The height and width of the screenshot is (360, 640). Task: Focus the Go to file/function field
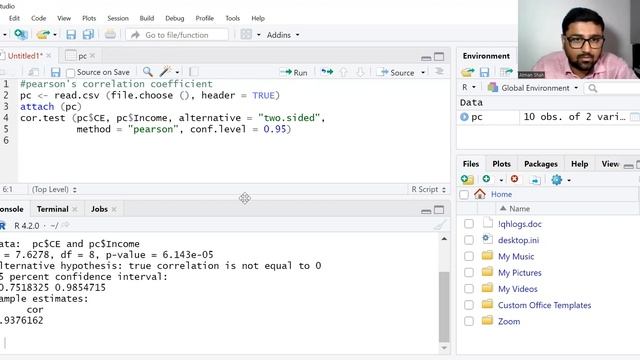177,35
